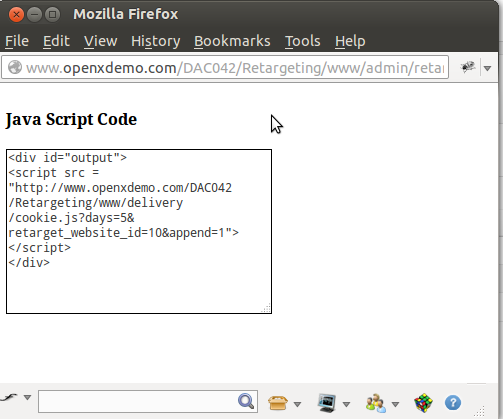Click the swoosh logo icon at bottom left
Image resolution: width=503 pixels, height=419 pixels.
9,397
